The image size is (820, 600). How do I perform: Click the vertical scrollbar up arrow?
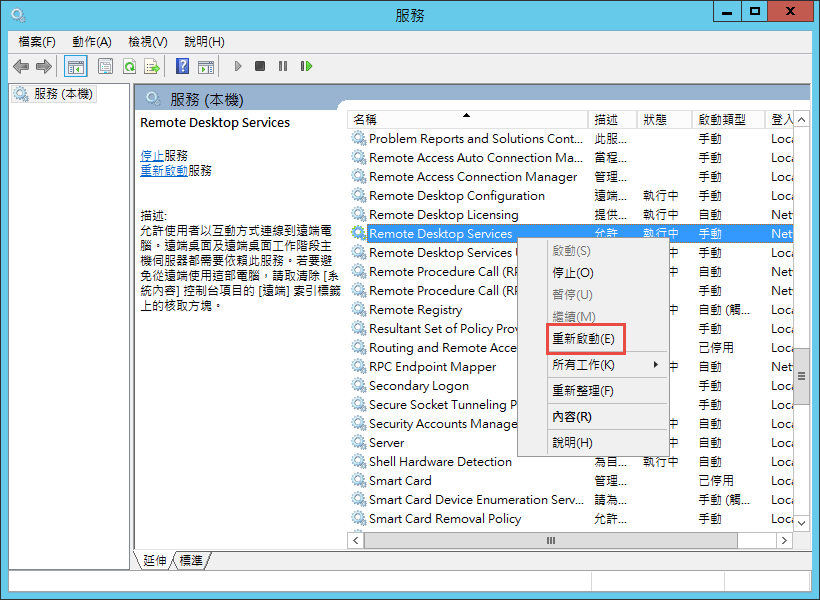(801, 120)
